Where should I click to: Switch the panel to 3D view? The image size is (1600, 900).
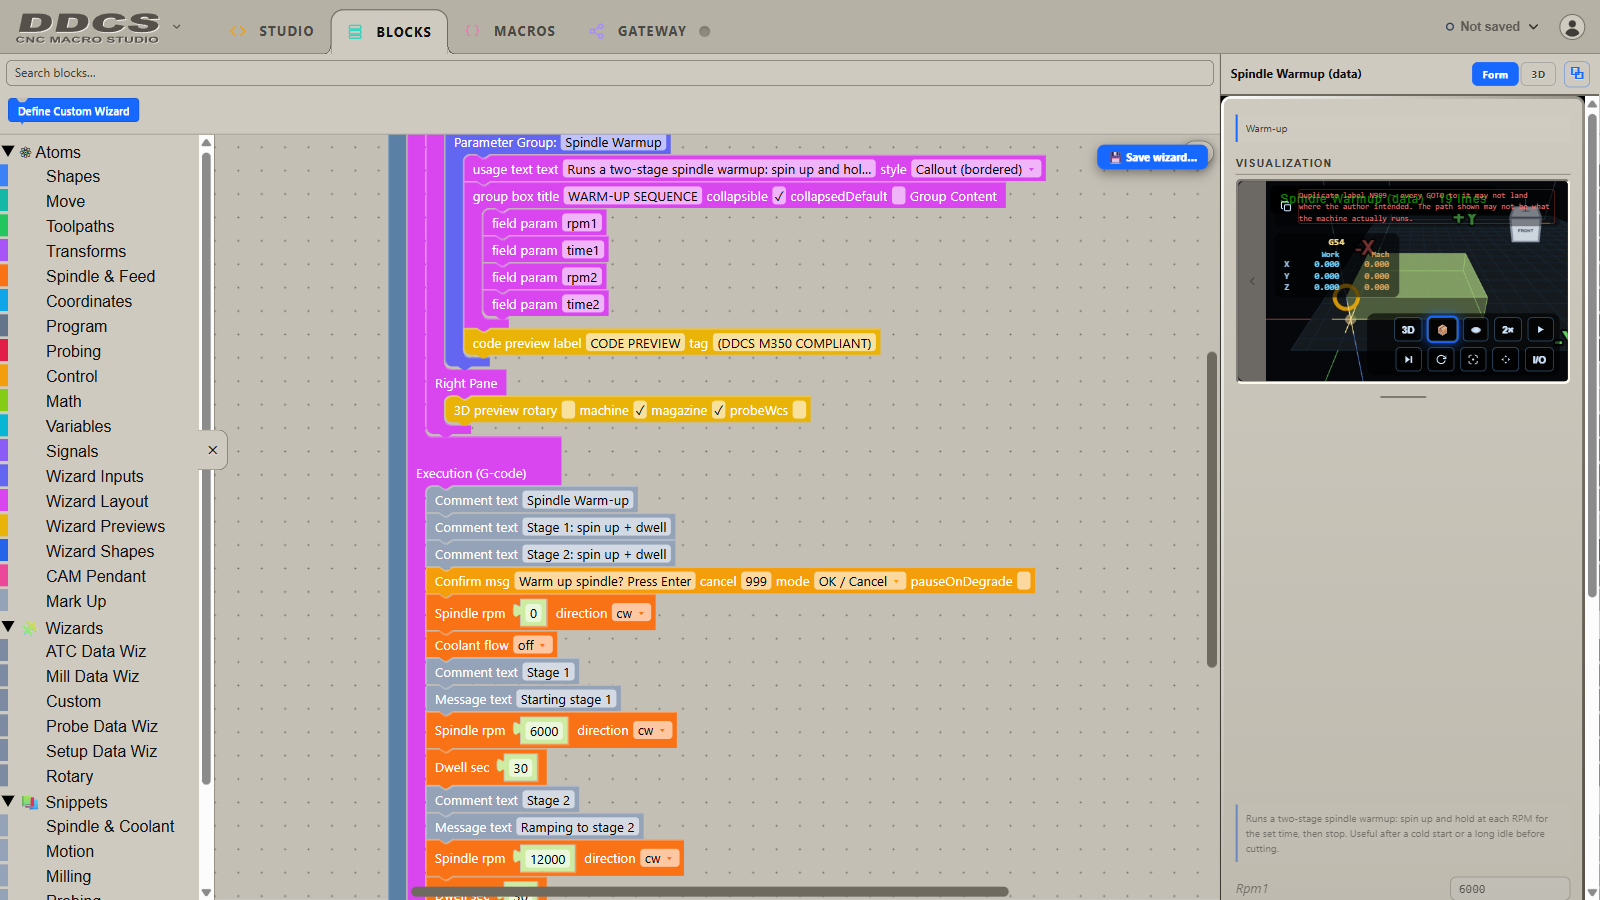tap(1538, 74)
